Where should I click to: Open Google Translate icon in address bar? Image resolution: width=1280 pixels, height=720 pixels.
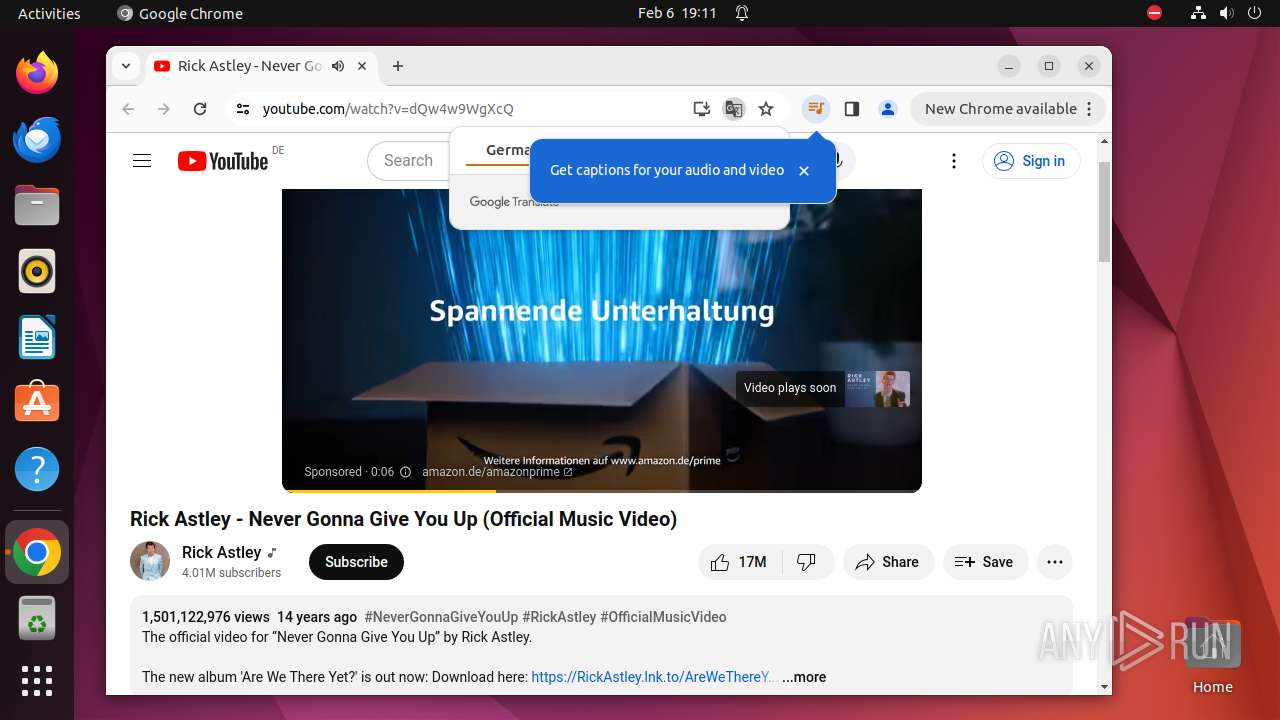734,109
